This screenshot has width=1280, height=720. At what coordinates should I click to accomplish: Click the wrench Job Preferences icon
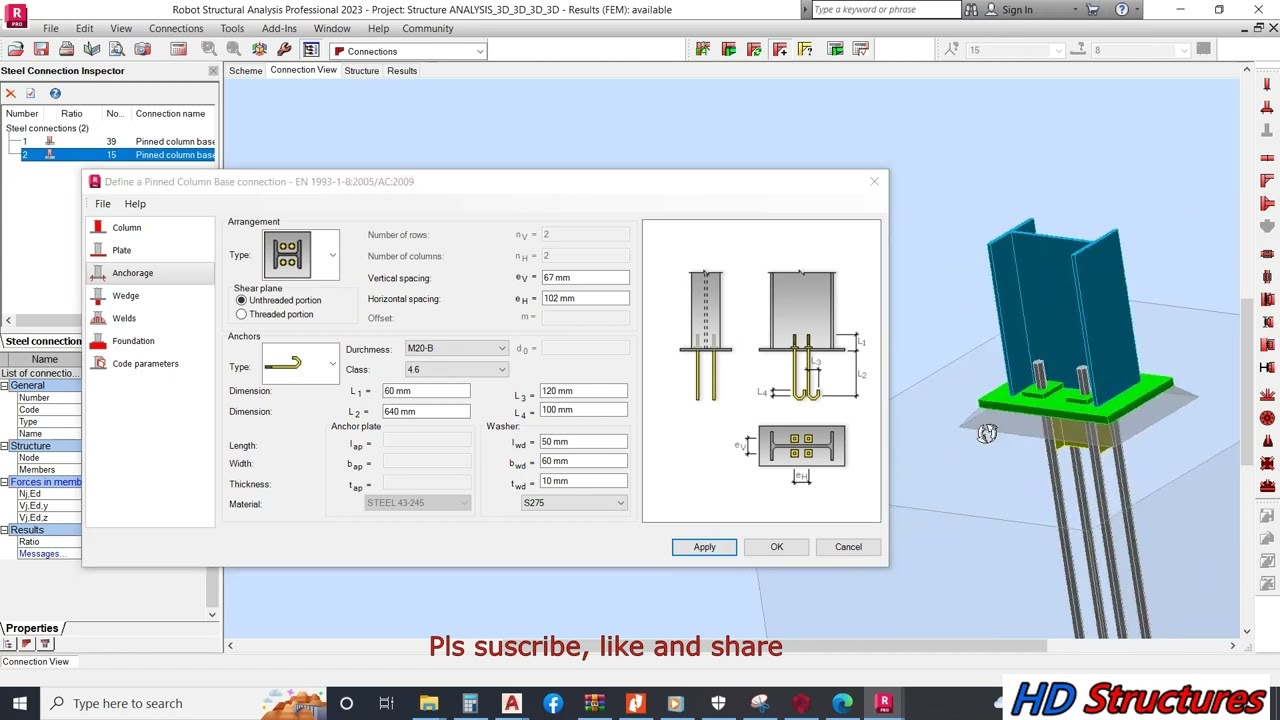click(x=285, y=50)
